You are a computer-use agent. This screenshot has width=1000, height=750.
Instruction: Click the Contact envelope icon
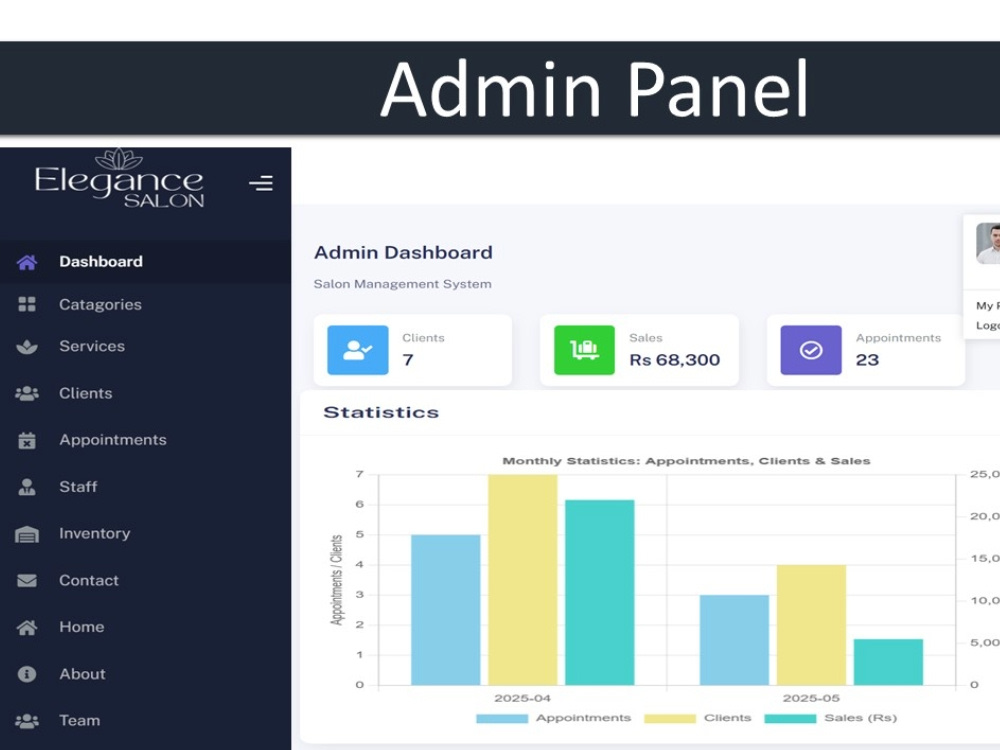(x=27, y=580)
